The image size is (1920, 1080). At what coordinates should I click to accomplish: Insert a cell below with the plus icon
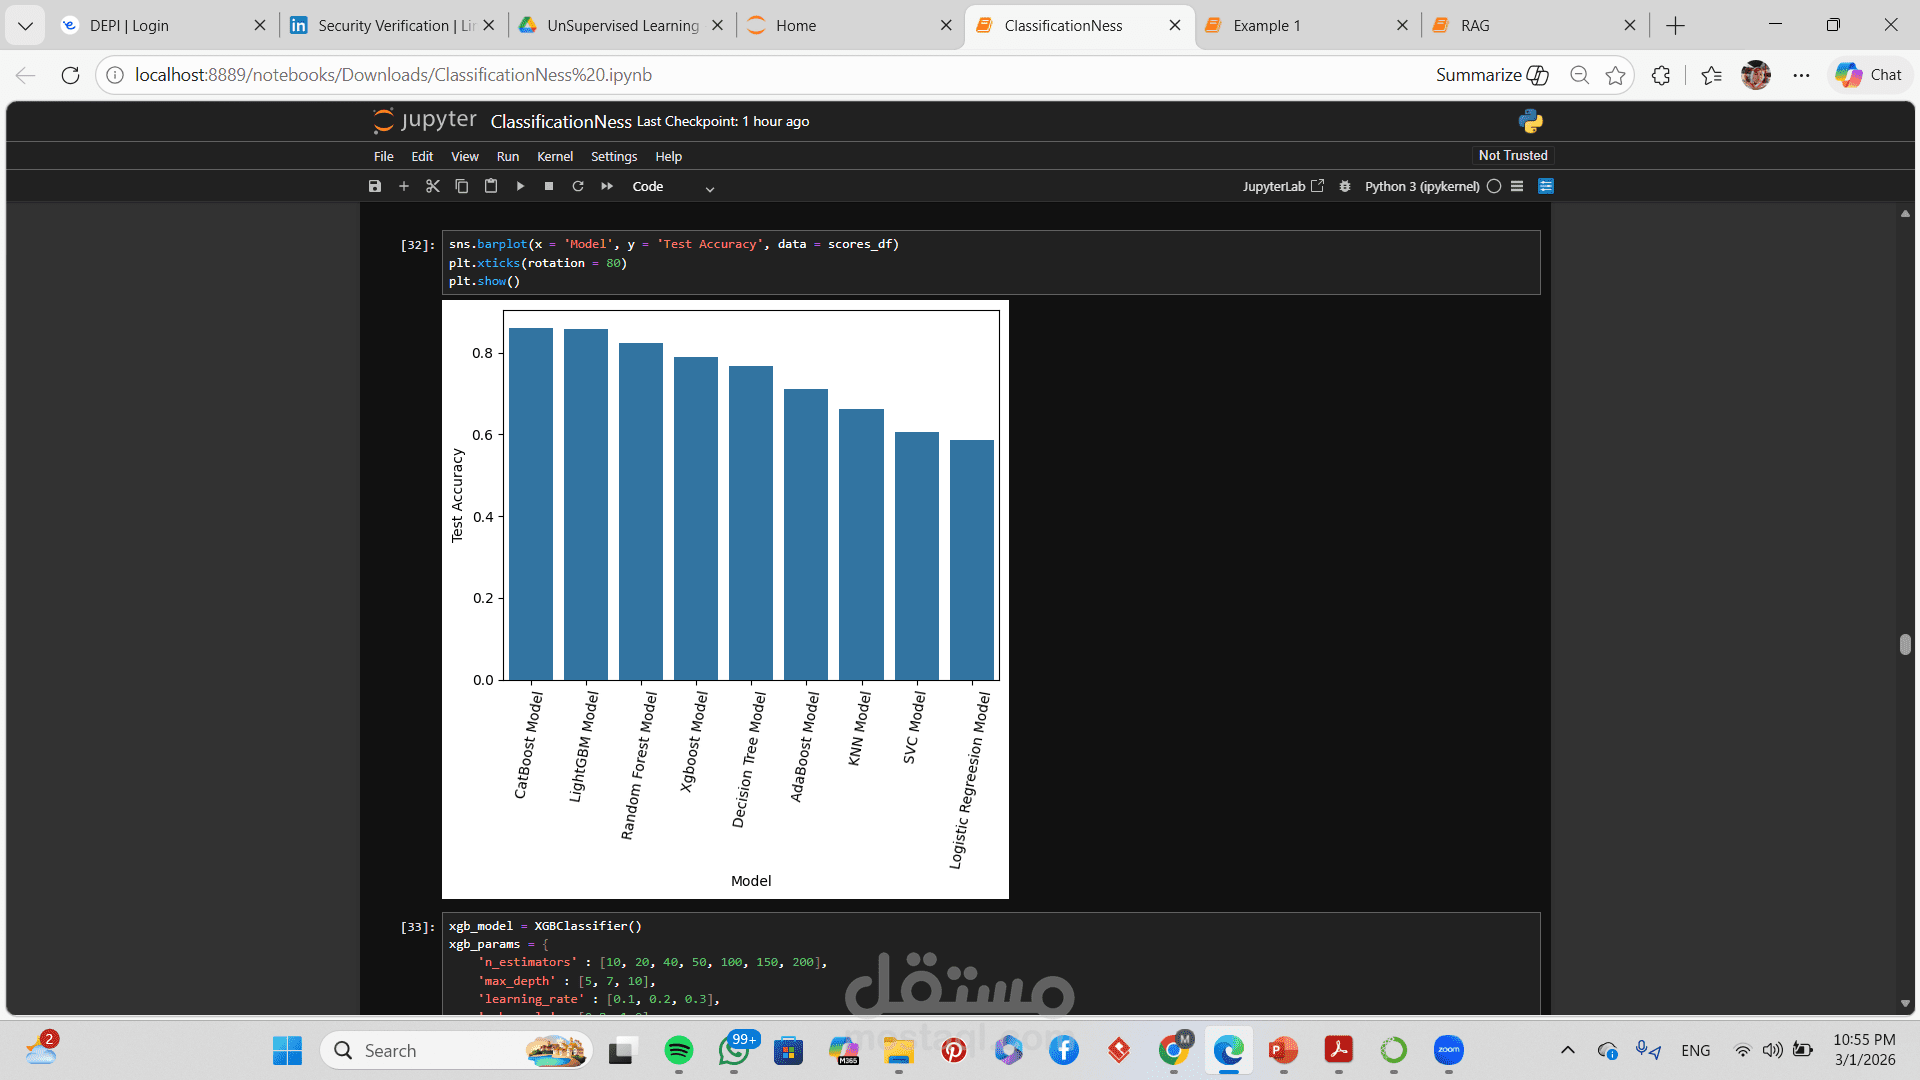click(404, 186)
